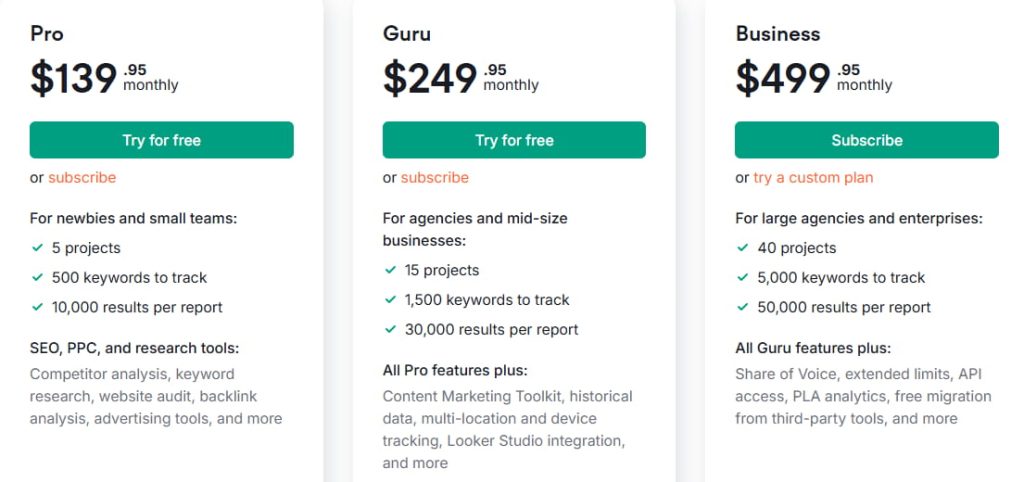Open the subscribe link under Pro plan
The height and width of the screenshot is (482, 1024).
point(82,177)
